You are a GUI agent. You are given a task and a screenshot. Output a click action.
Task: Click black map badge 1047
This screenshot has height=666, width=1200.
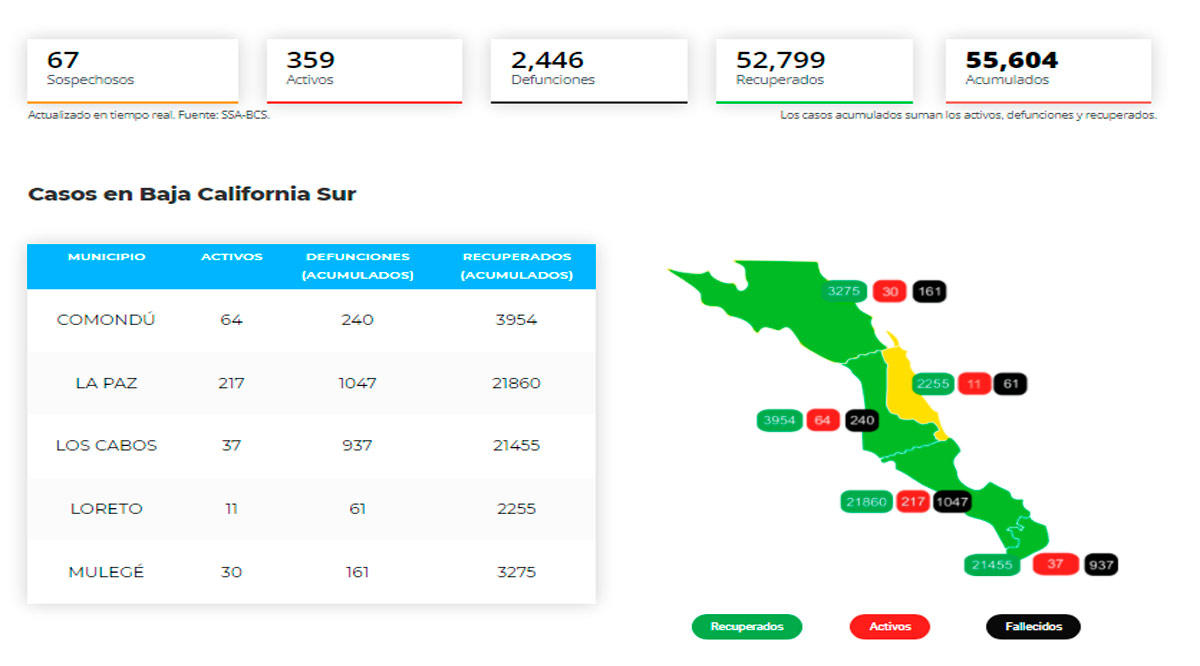[952, 502]
